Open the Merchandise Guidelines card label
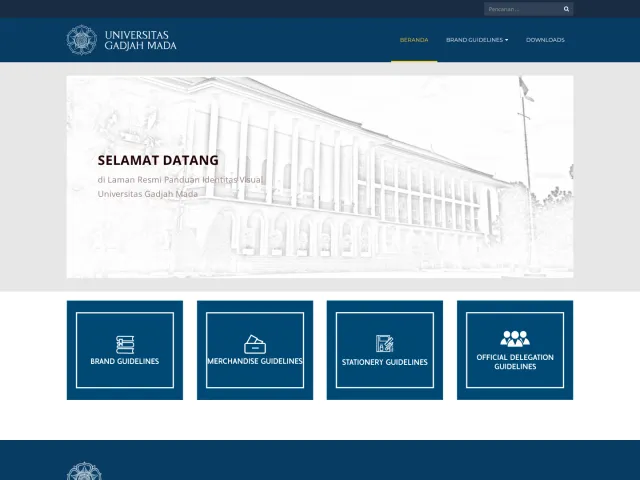640x480 pixels. [255, 361]
